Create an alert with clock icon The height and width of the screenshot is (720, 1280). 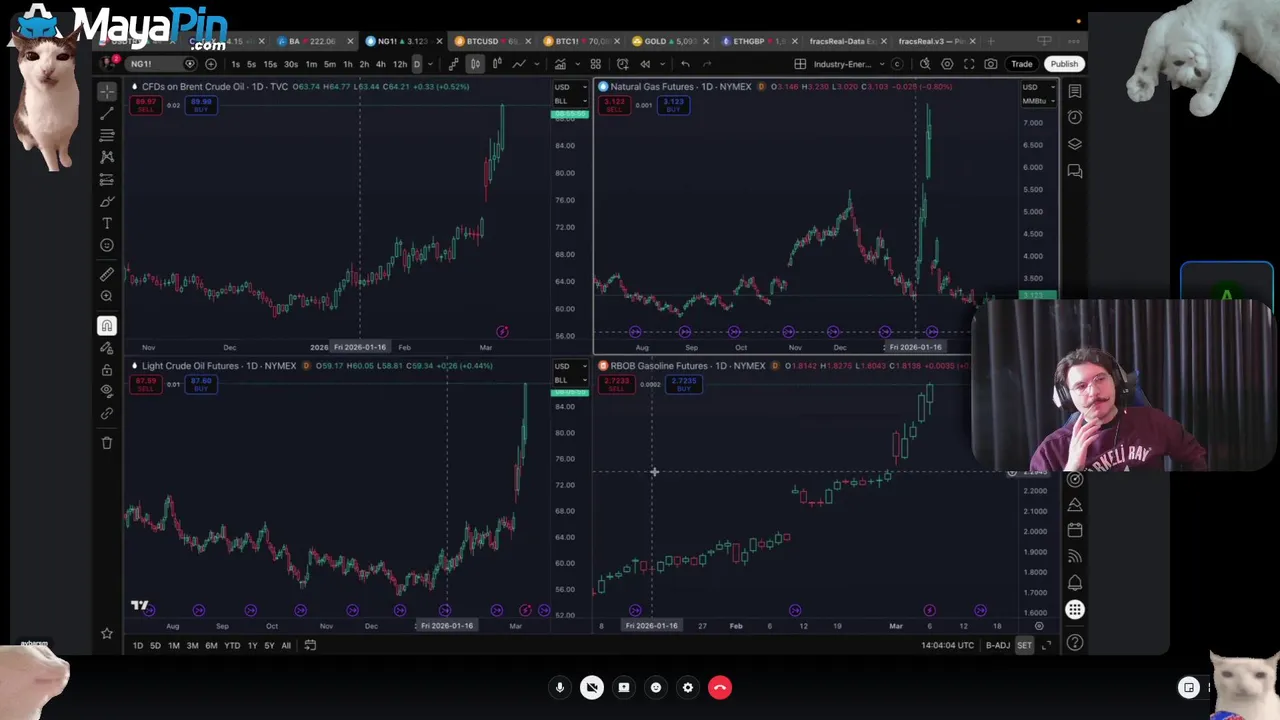pyautogui.click(x=622, y=64)
